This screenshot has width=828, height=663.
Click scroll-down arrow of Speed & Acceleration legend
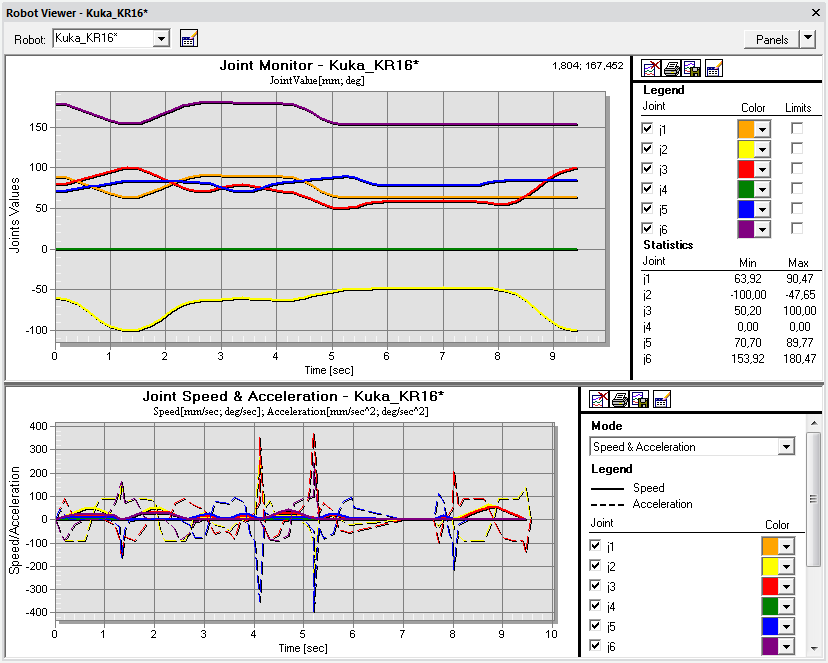813,648
